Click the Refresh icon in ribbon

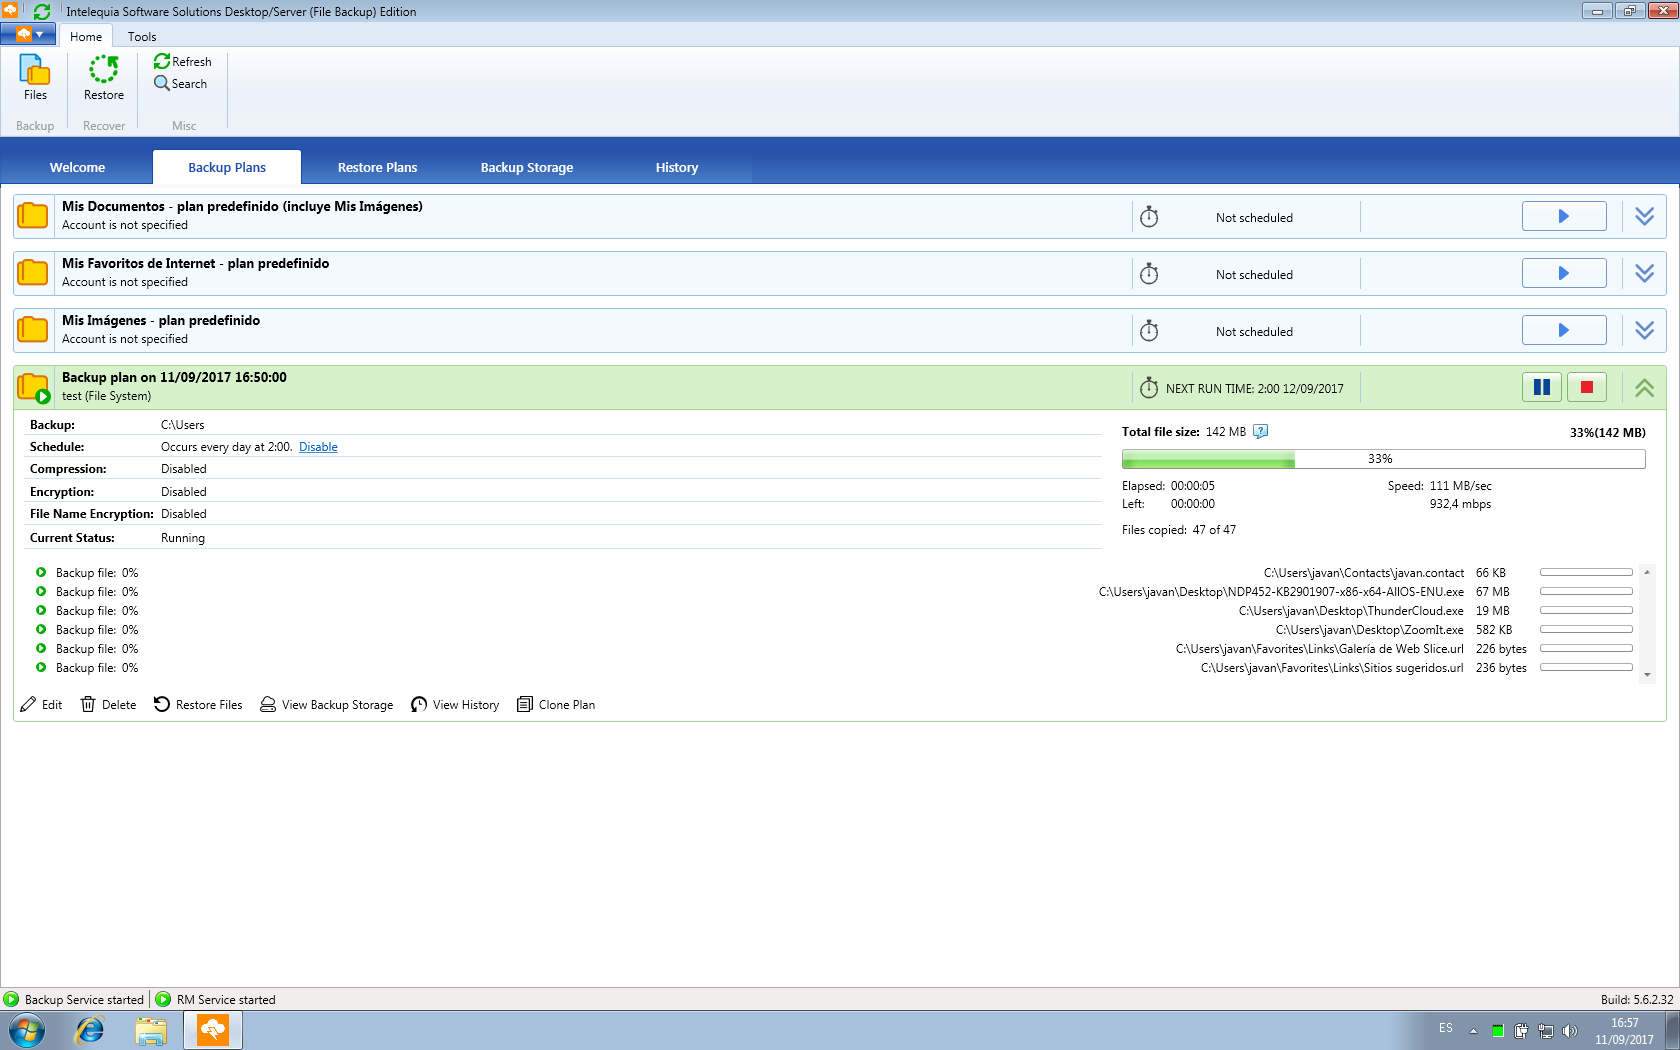(162, 62)
